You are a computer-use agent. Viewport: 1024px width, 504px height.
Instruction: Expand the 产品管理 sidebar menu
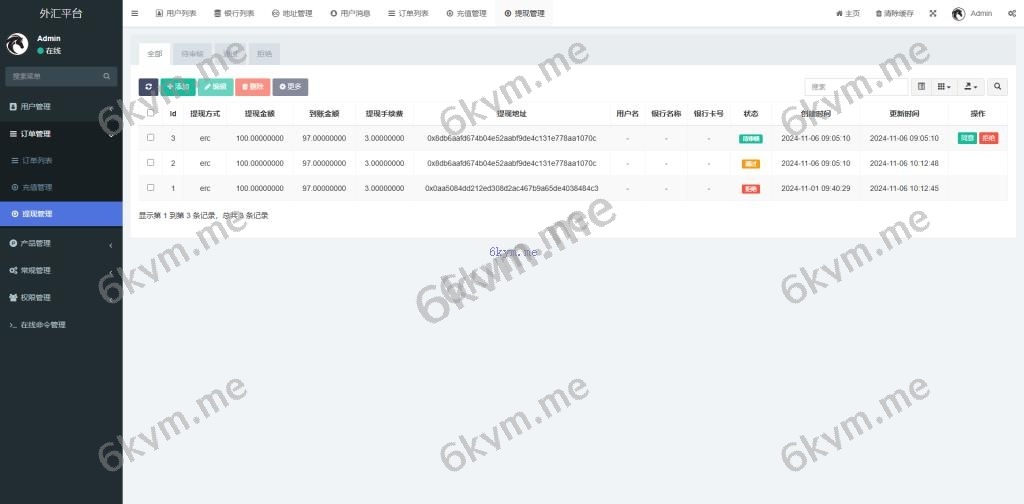pyautogui.click(x=60, y=243)
